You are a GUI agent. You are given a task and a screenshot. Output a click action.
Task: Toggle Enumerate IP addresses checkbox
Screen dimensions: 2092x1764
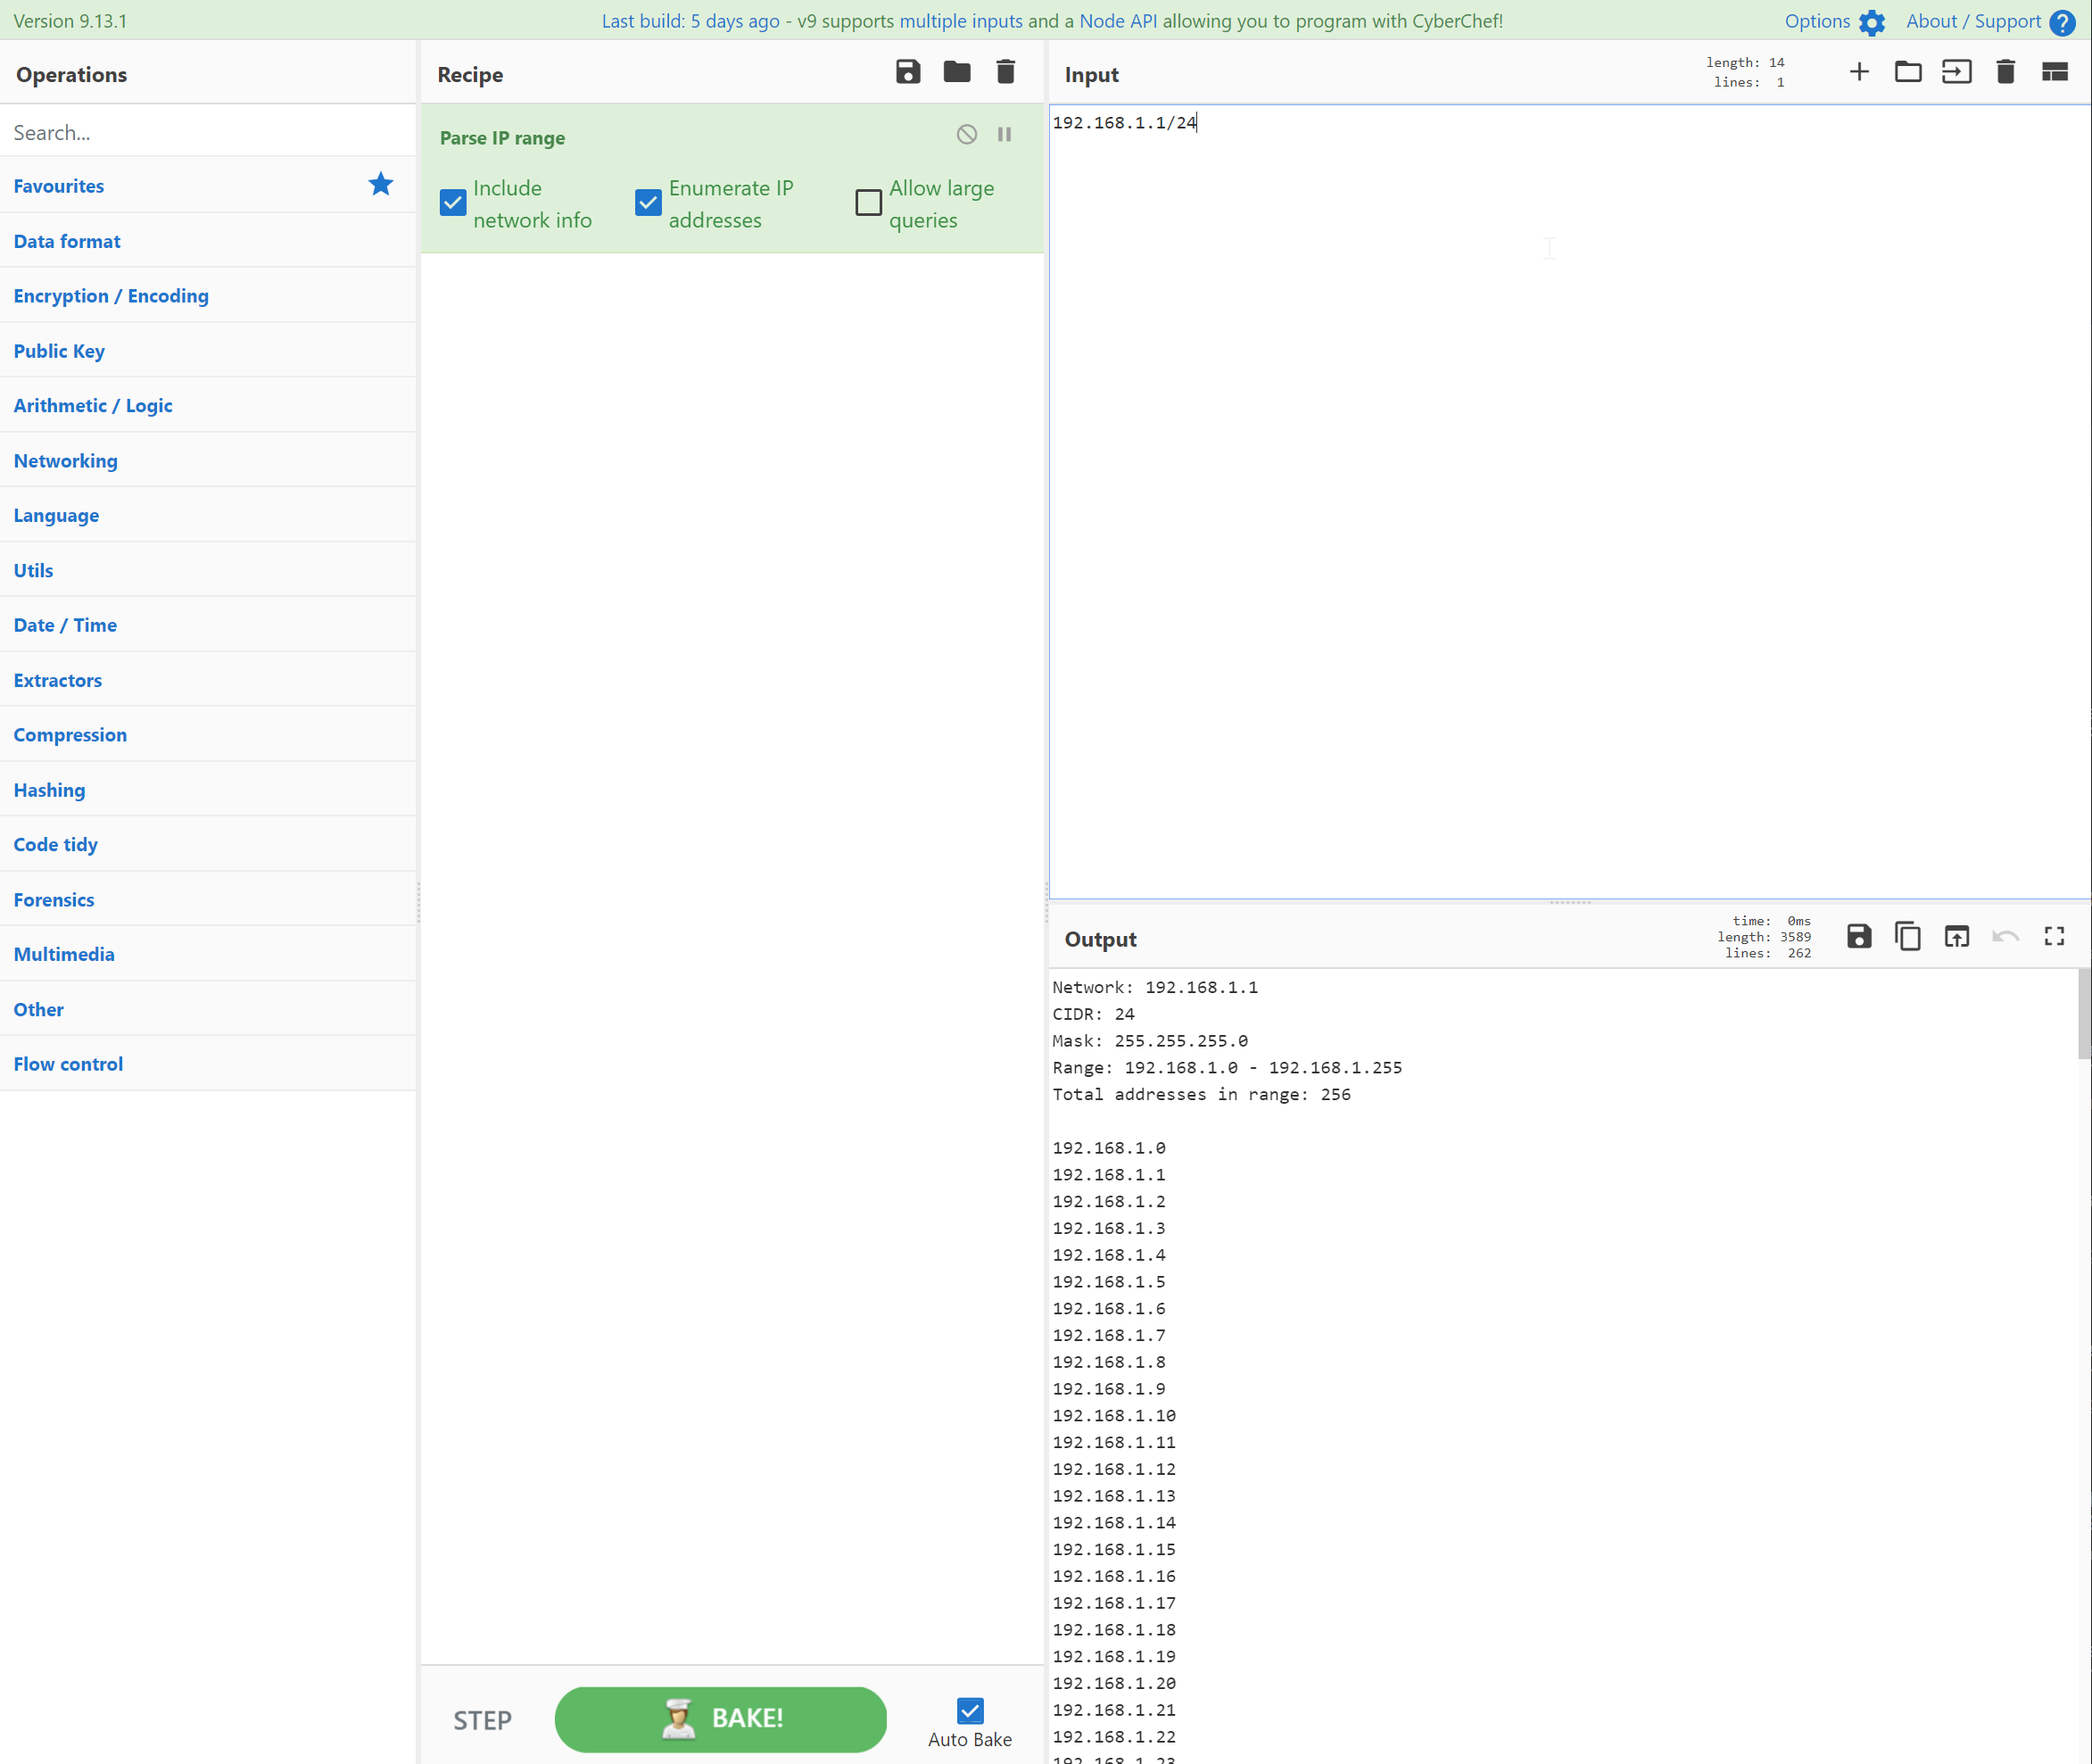click(648, 203)
